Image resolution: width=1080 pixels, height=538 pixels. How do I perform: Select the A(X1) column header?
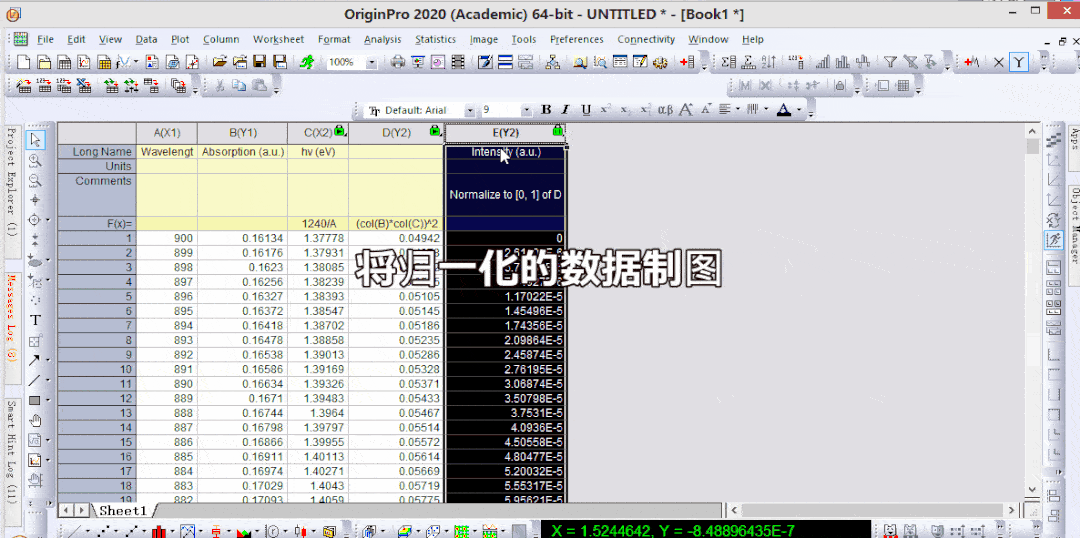(167, 133)
